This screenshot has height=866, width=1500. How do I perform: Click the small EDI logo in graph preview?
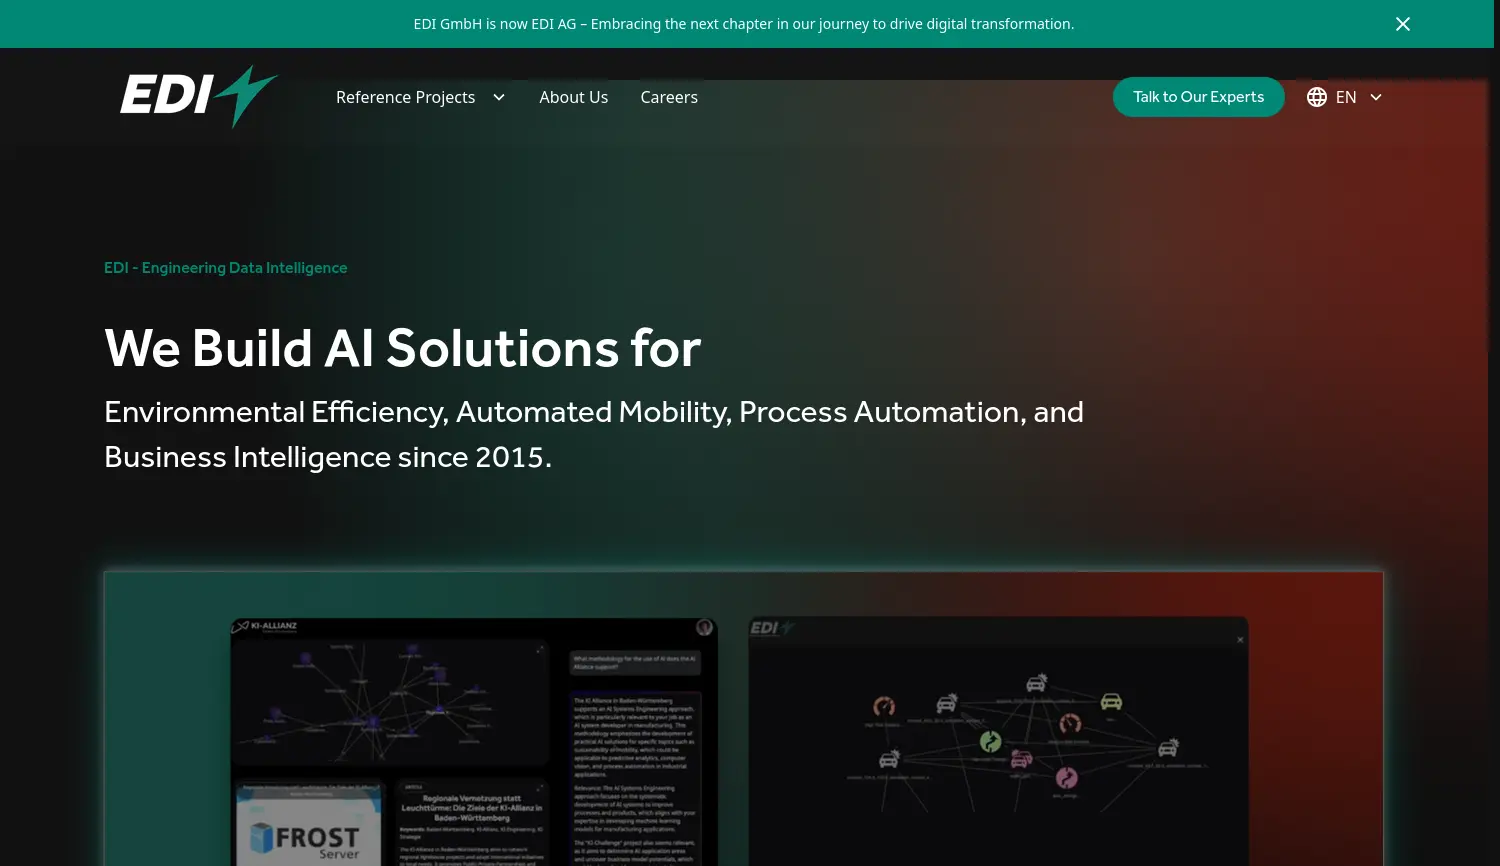(x=771, y=628)
